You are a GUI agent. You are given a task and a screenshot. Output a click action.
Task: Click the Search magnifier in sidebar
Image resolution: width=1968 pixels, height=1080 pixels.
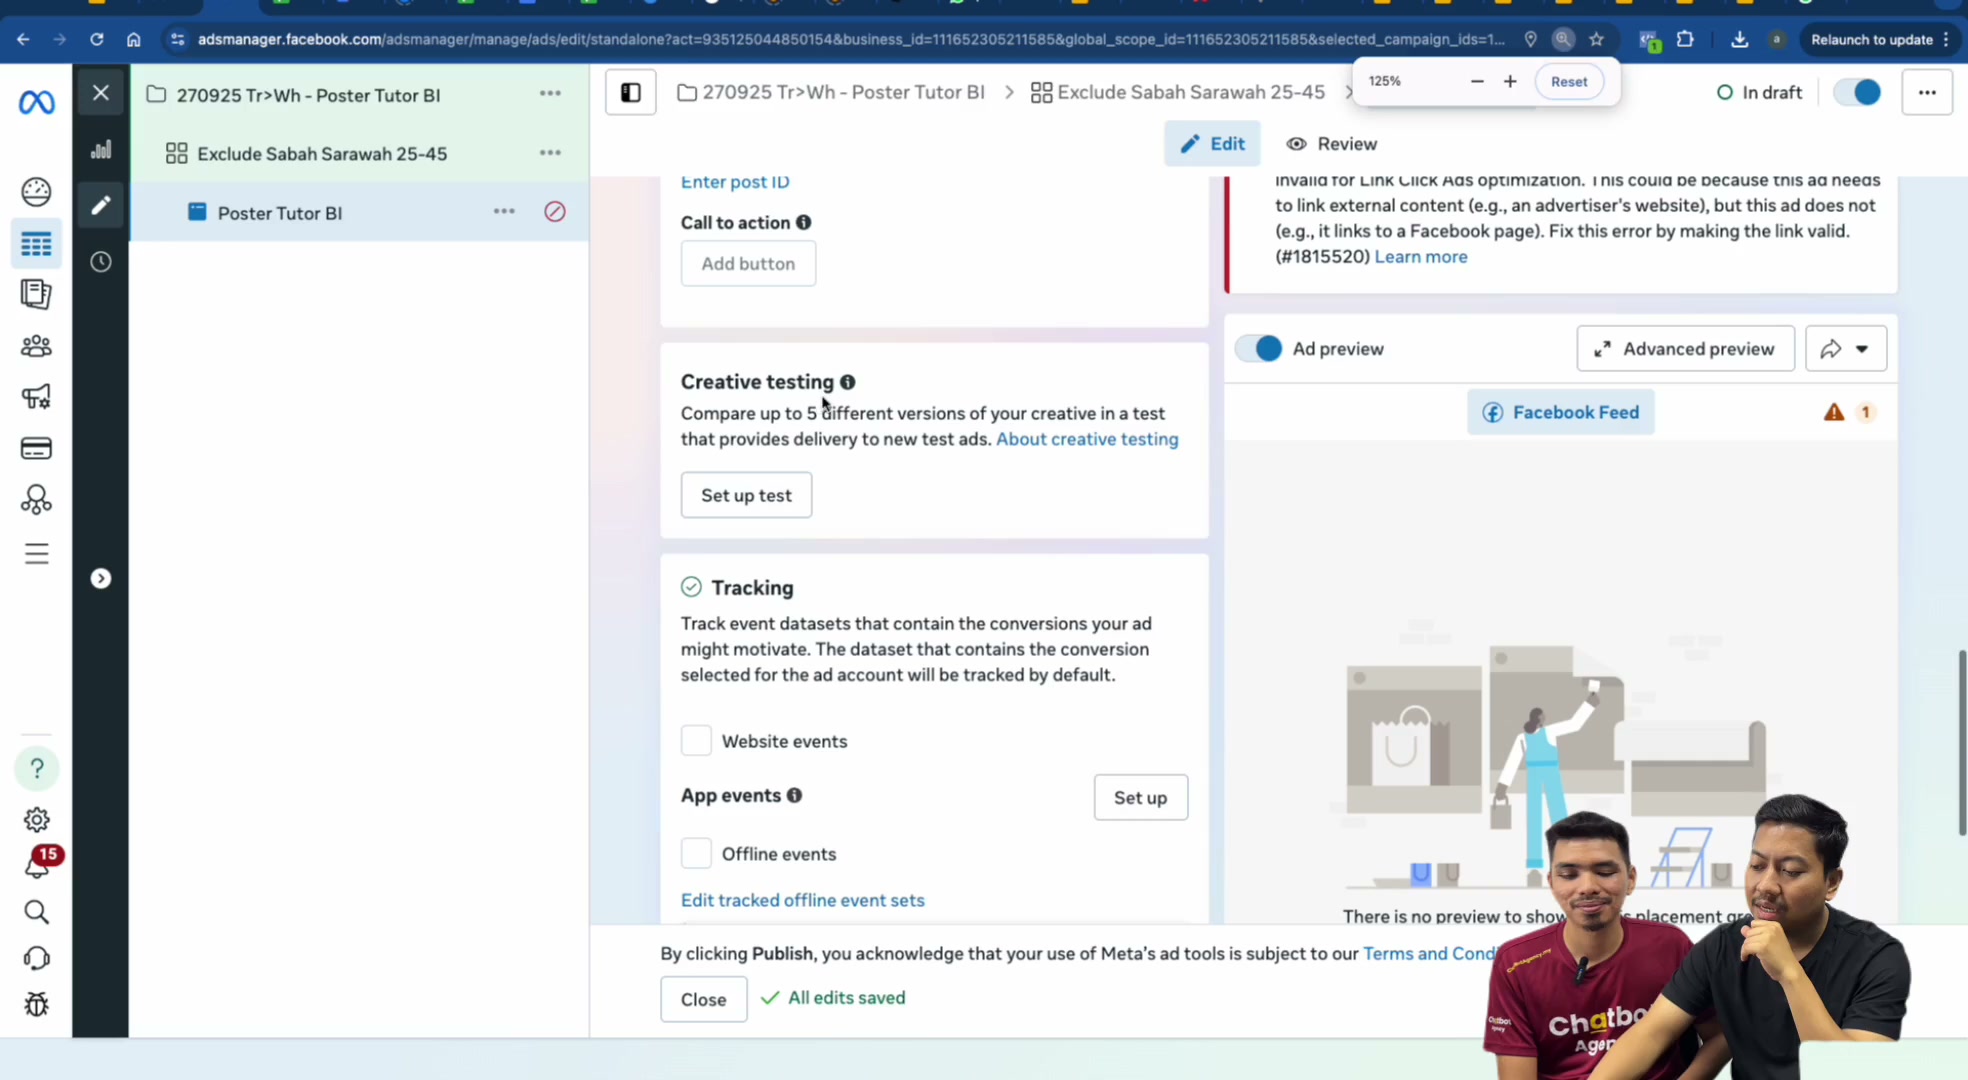coord(36,912)
